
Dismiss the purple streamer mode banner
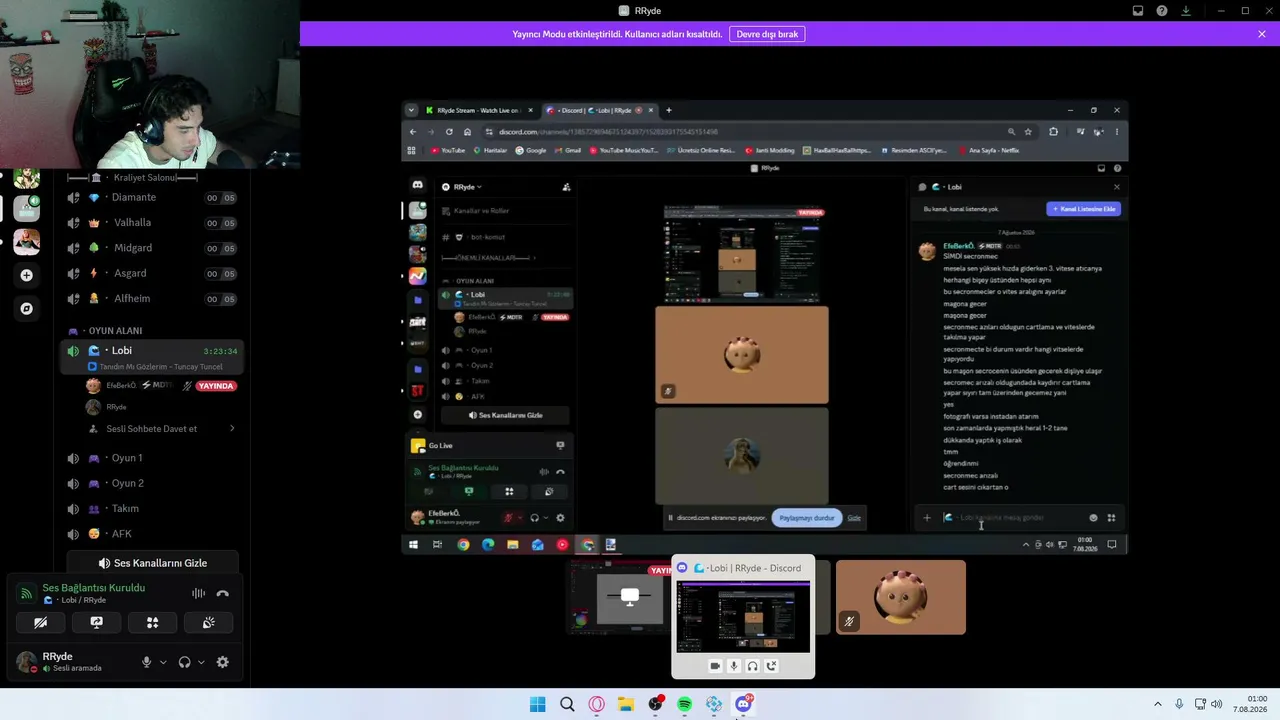point(1262,34)
